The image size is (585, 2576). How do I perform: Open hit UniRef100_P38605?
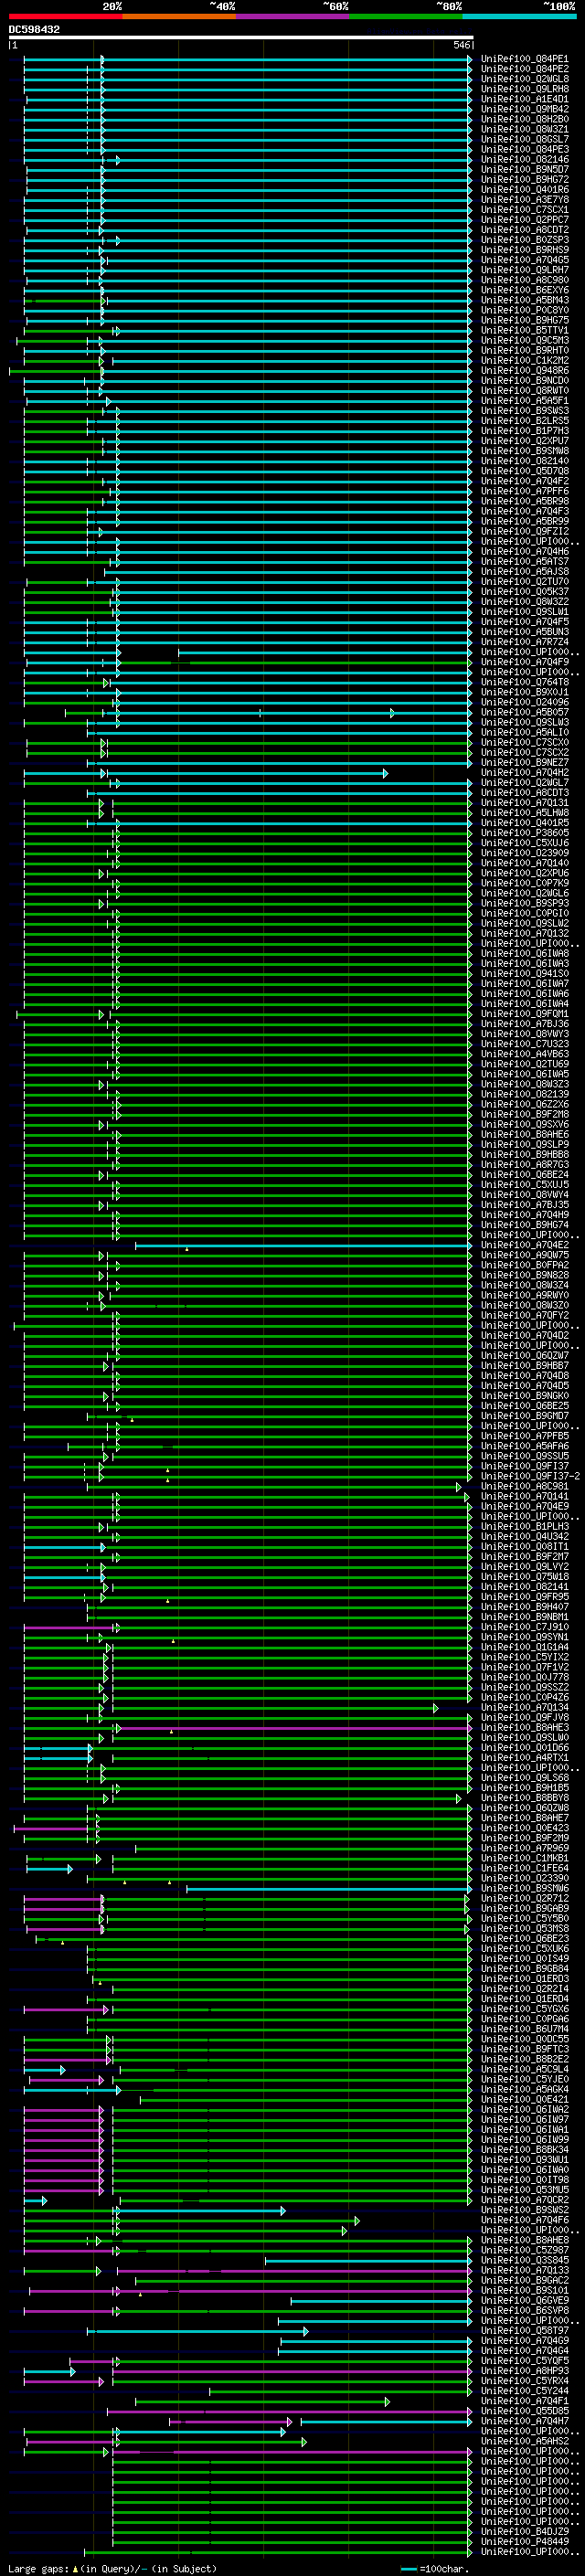(x=525, y=832)
